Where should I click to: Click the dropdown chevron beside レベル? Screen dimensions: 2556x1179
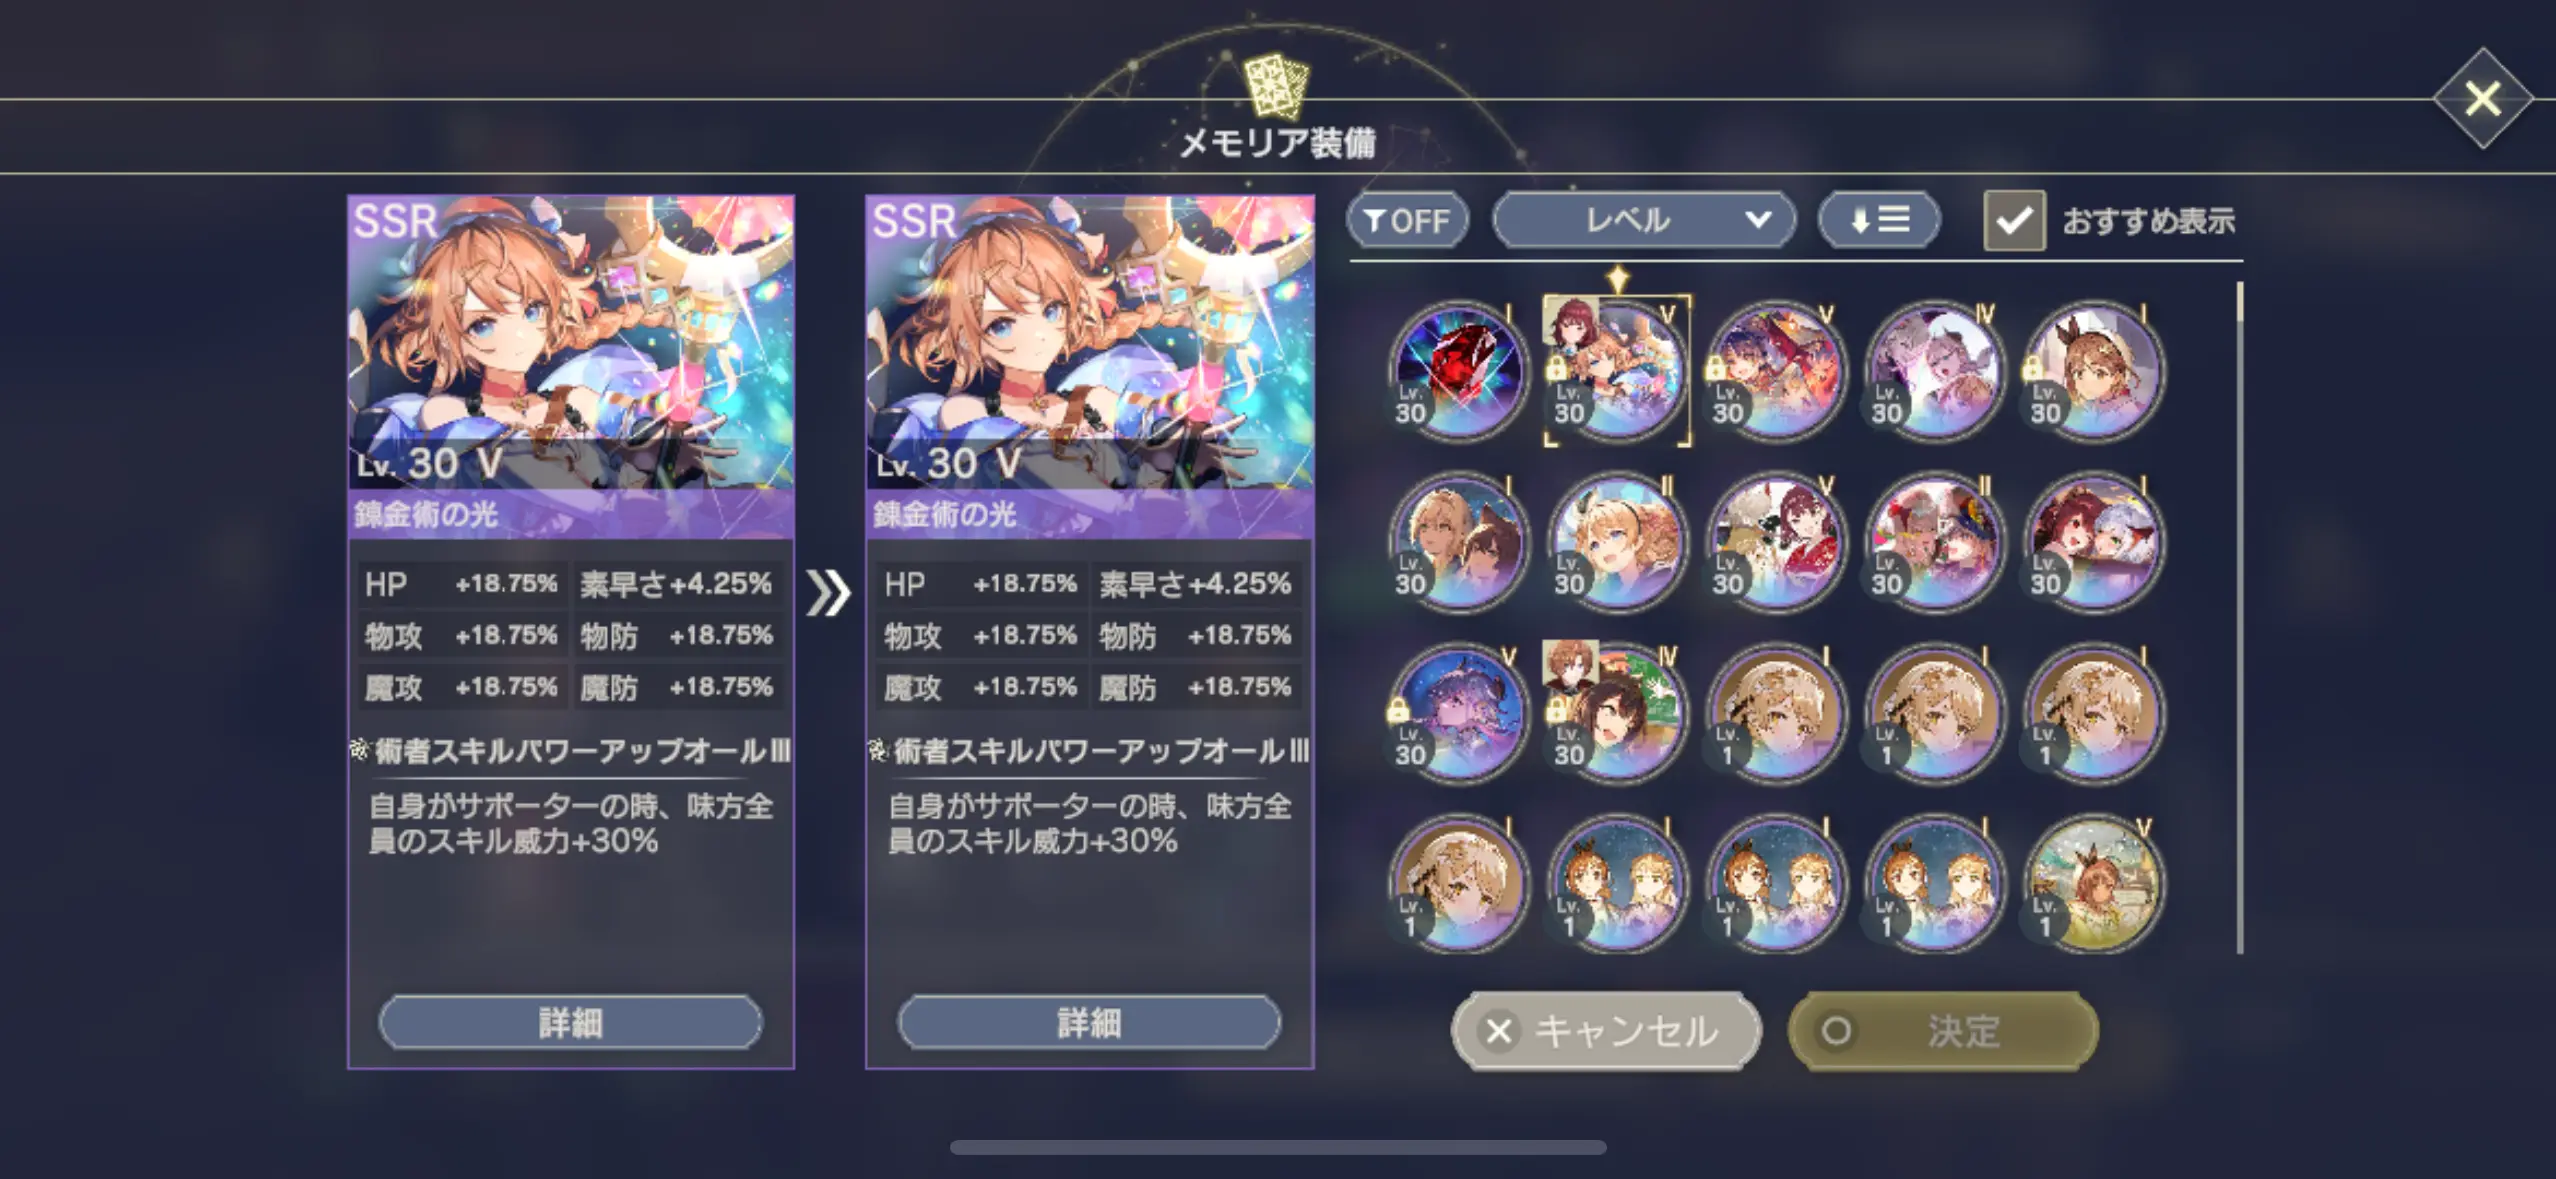tap(1758, 220)
